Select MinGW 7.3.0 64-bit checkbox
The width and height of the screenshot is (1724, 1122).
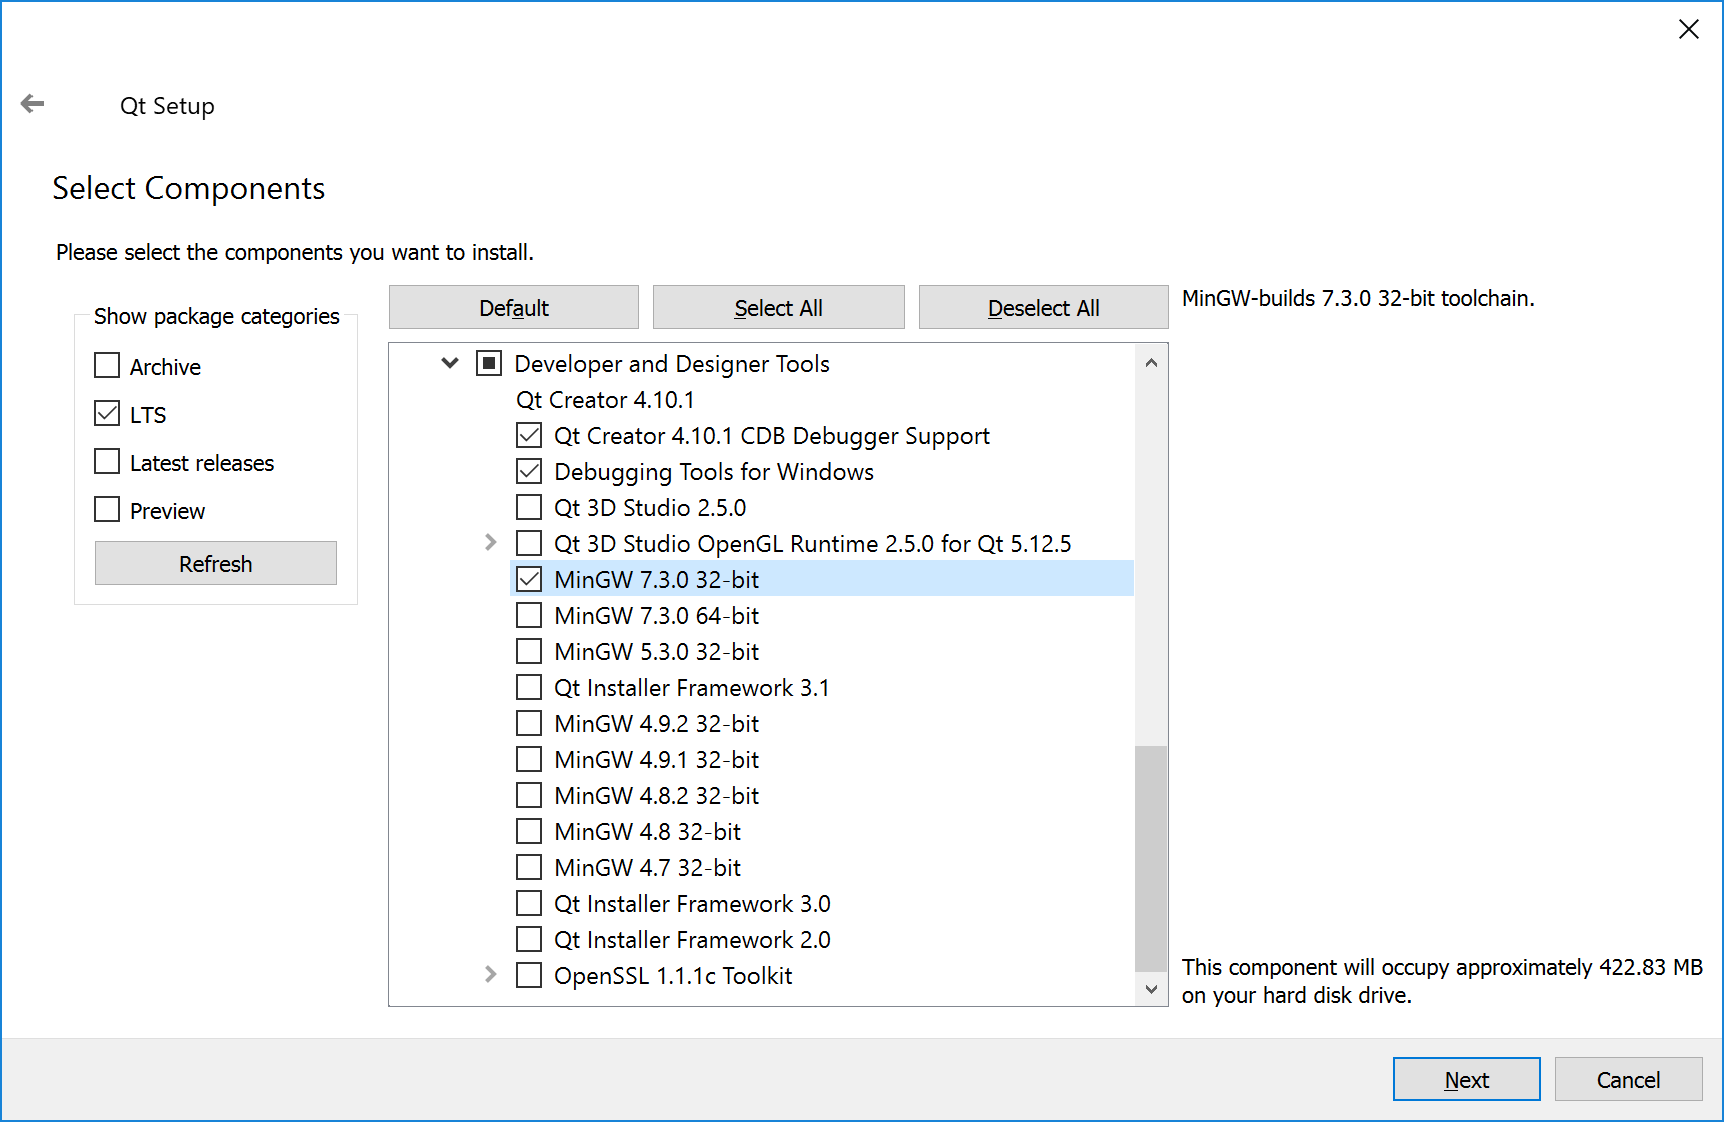click(x=529, y=615)
